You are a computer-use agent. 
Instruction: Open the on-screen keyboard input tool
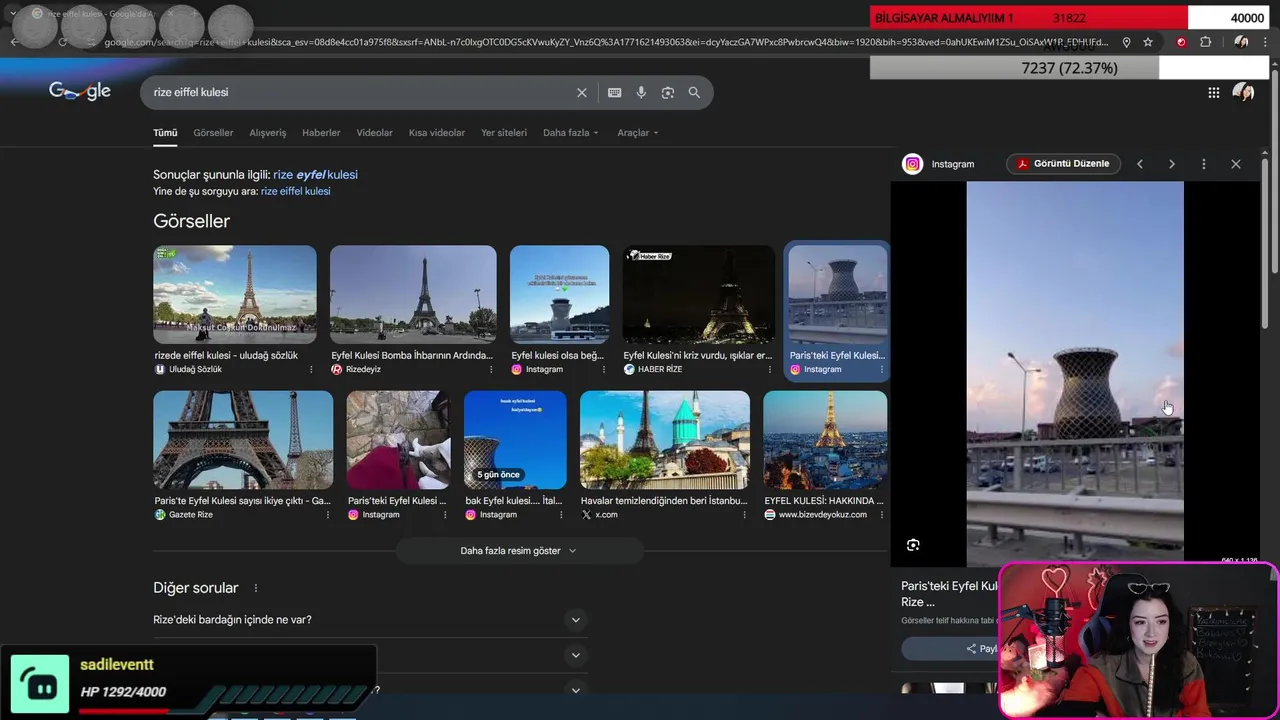click(615, 92)
